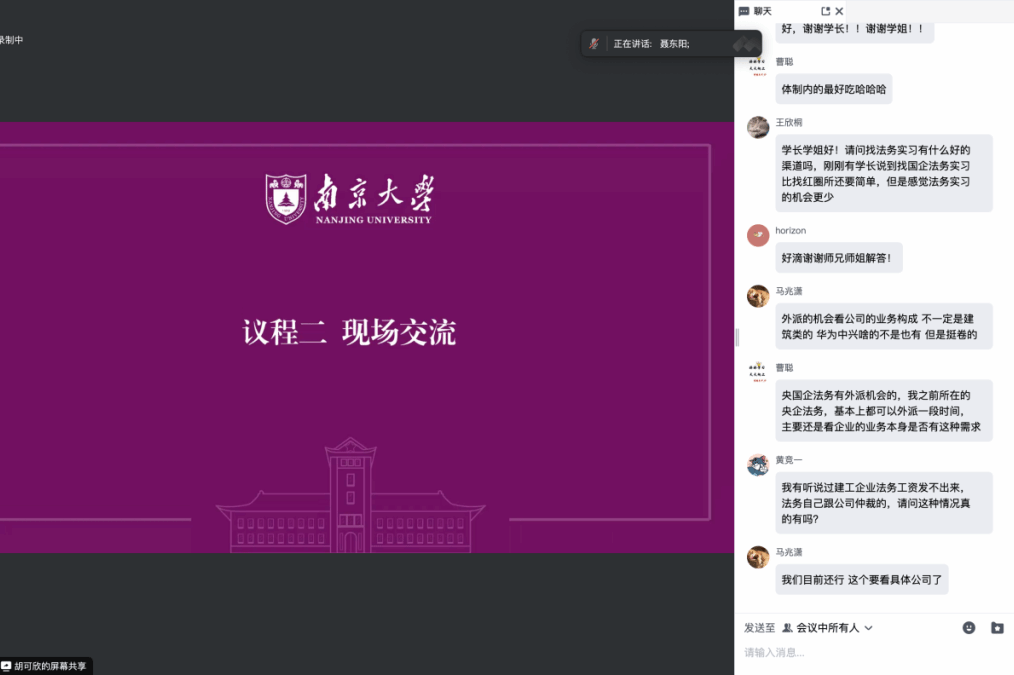Click the 请输入消息 message input field
1014x675 pixels.
tap(870, 653)
